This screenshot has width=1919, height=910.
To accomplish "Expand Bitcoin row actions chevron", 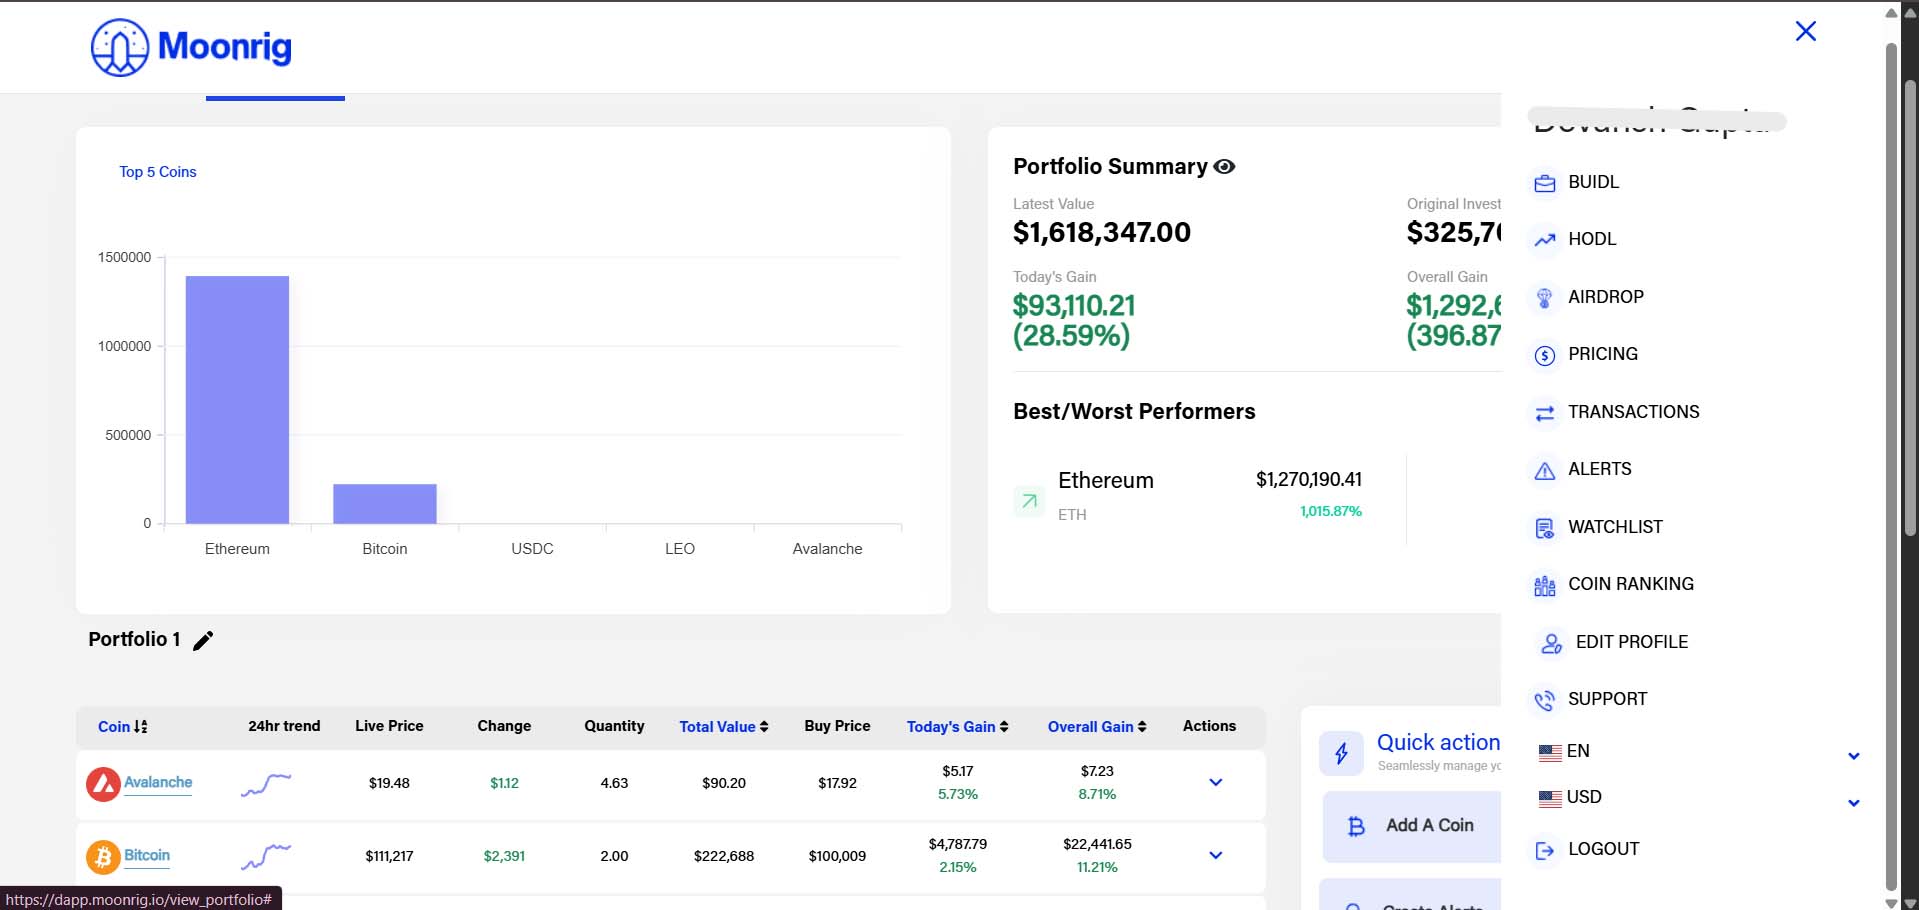I will tap(1216, 856).
